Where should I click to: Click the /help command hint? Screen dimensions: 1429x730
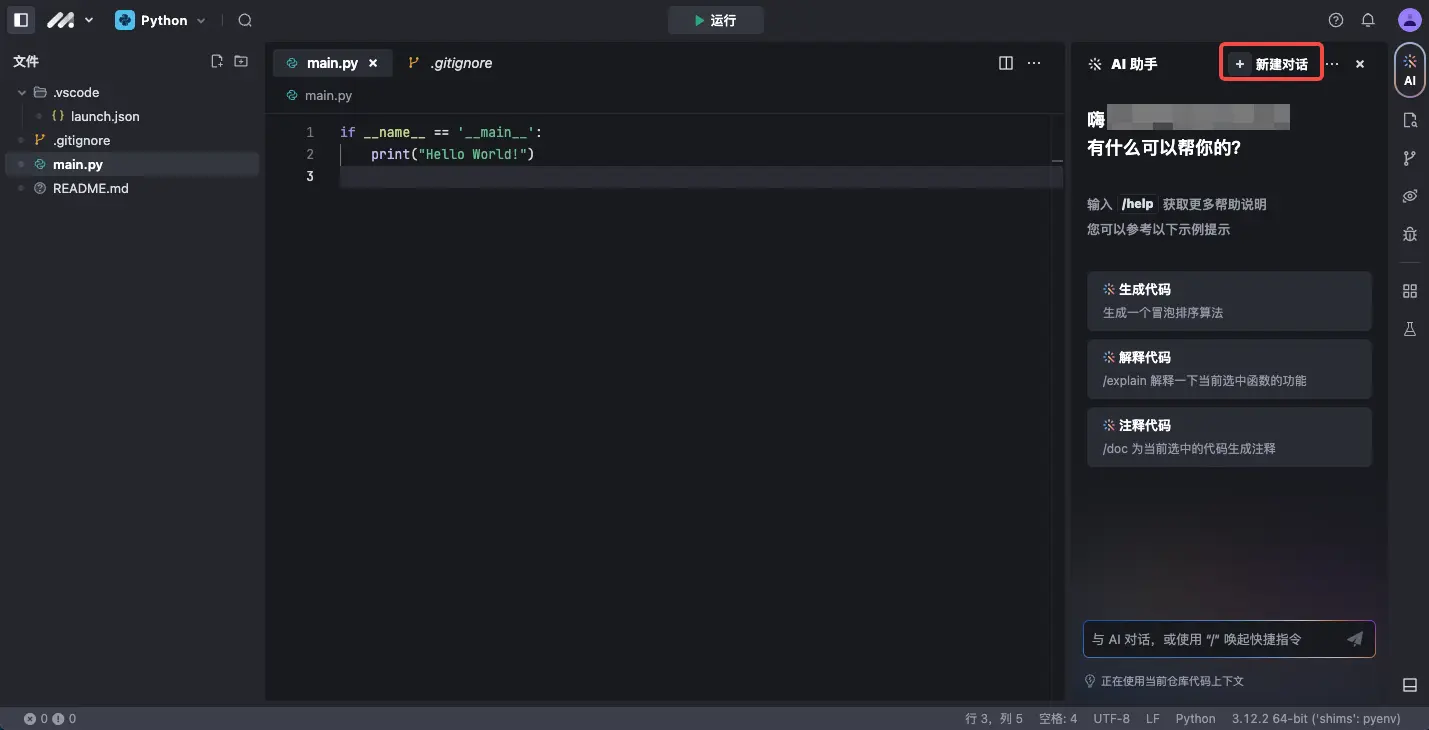coord(1137,204)
